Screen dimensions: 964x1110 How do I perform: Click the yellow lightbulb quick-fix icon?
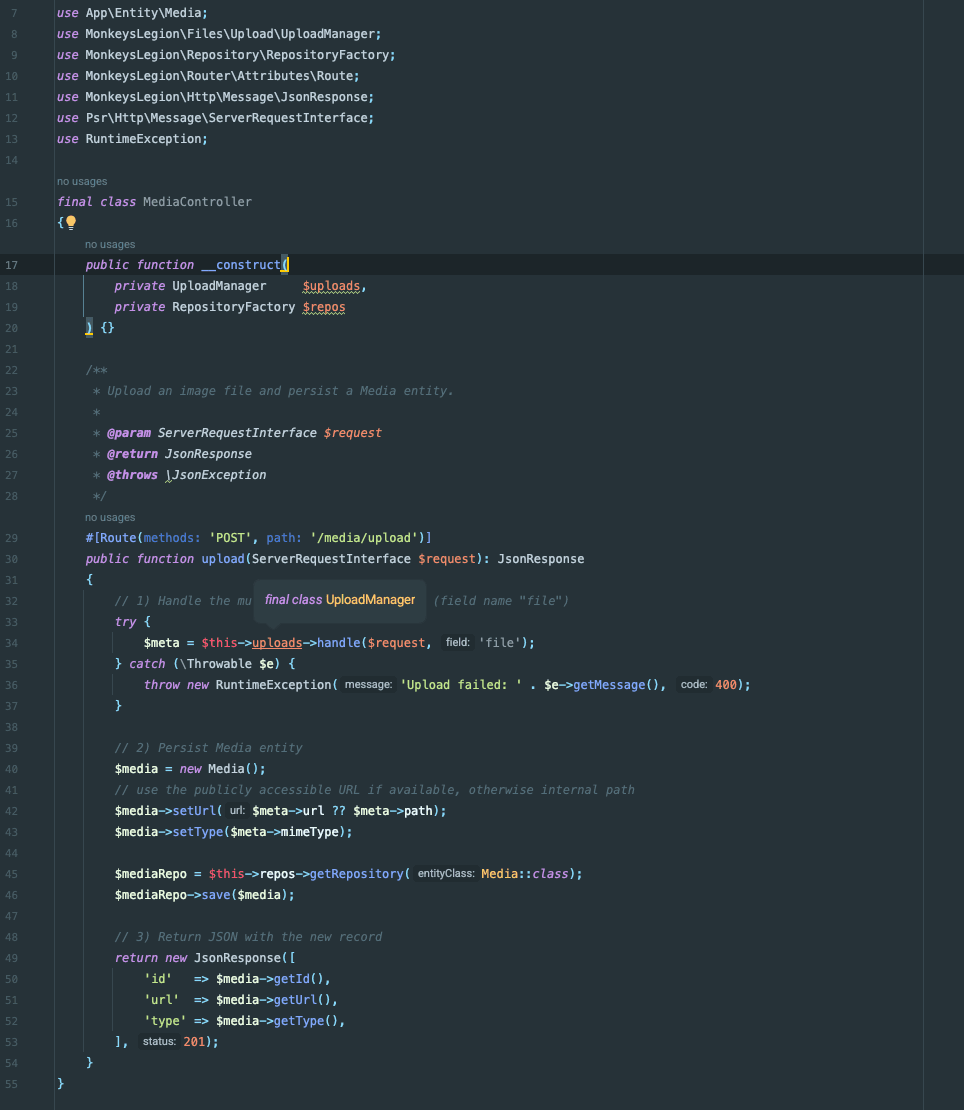tap(71, 223)
